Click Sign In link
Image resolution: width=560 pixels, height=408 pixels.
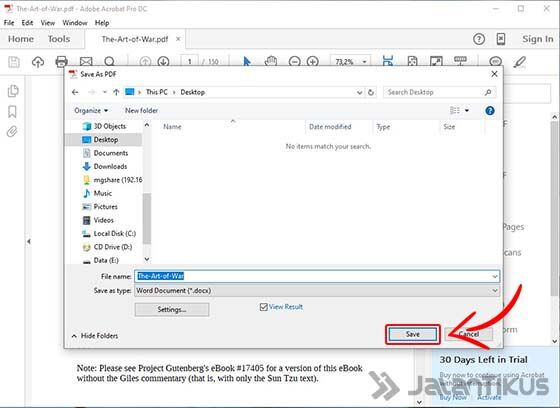[x=538, y=39]
